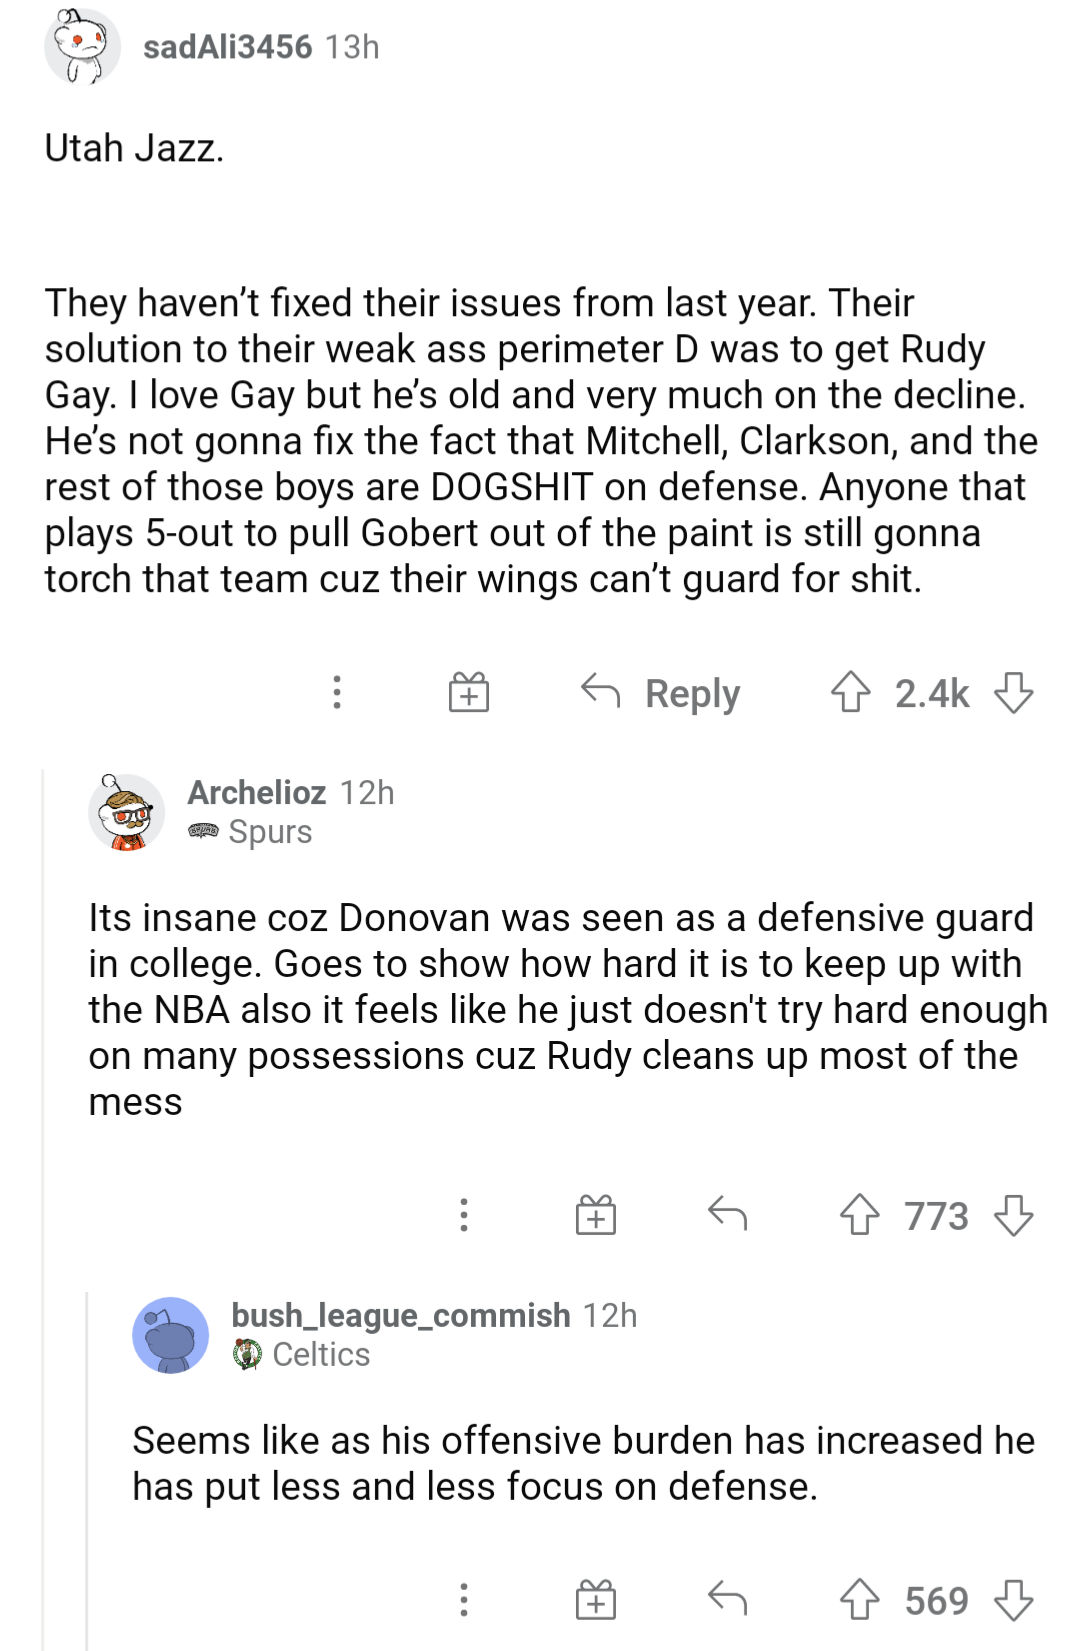
Task: Award bush_league_commish's comment
Action: coord(595,1599)
